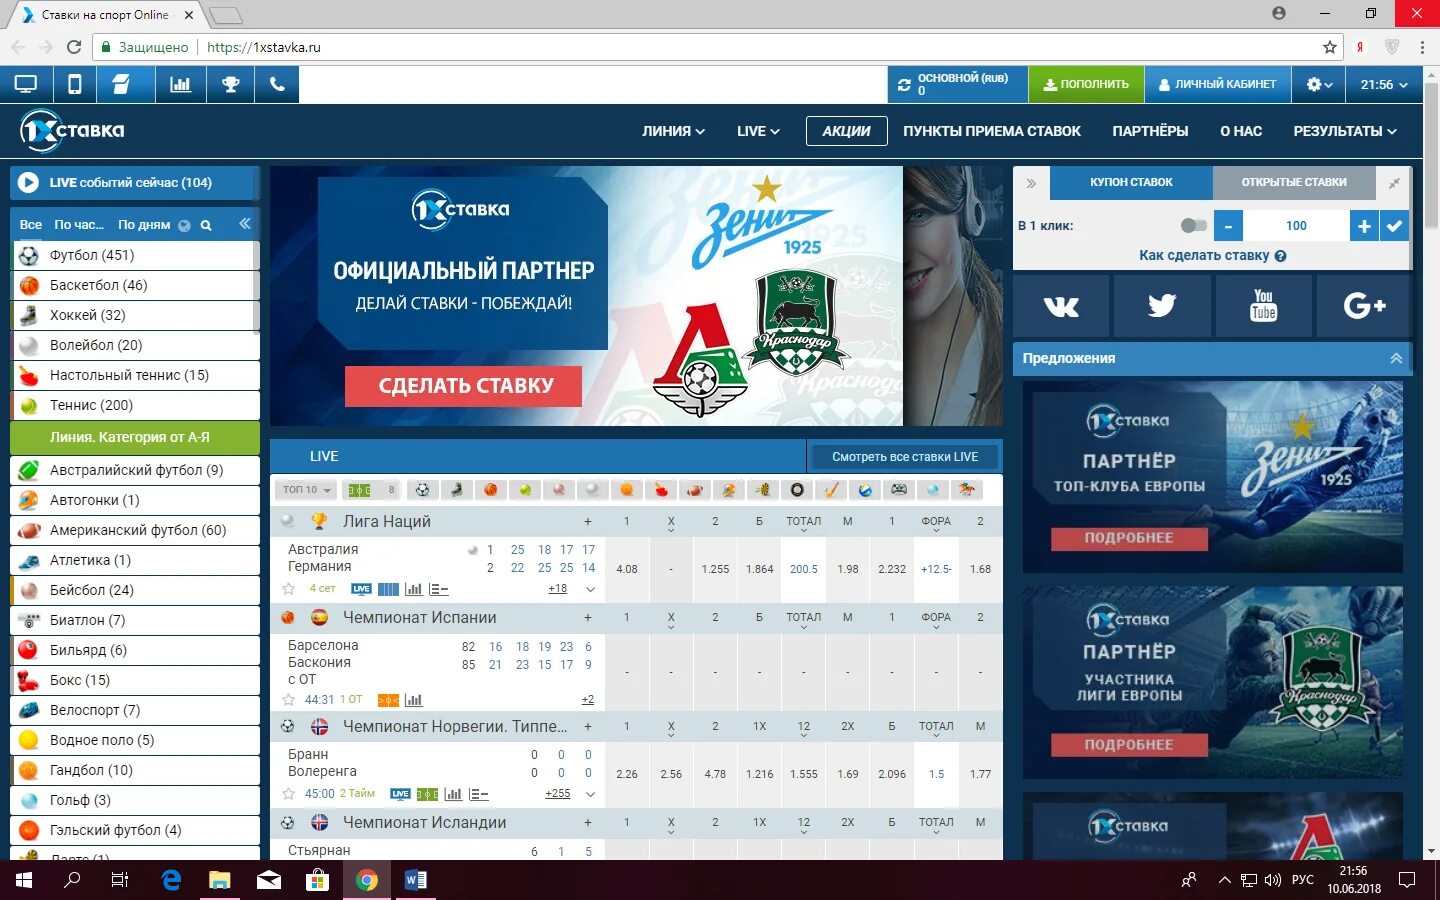Click the ПОПОЛНИТЬ deposit button
This screenshot has height=900, width=1440.
pyautogui.click(x=1086, y=85)
